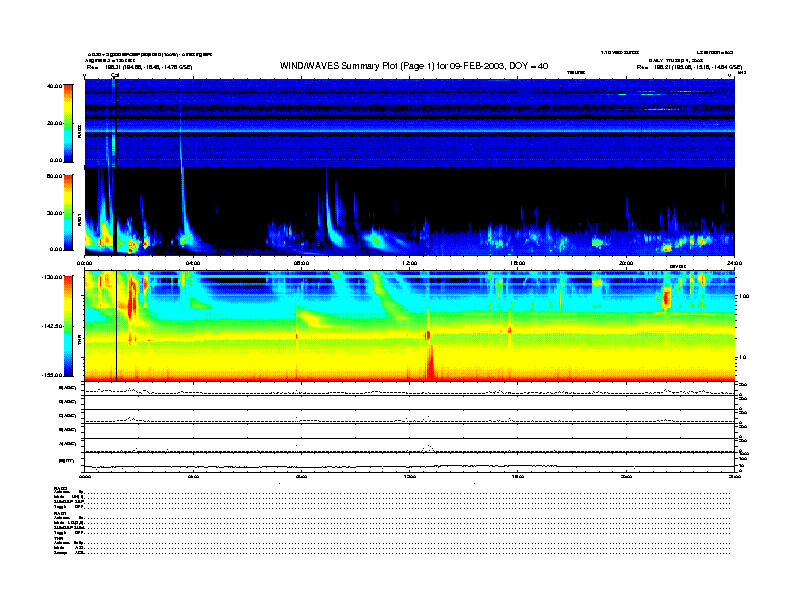Click the black vertical Cal line in TNR panel

(117, 326)
